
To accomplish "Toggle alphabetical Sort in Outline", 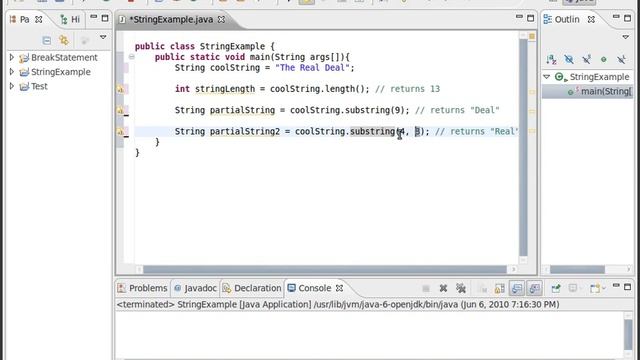I will pos(551,60).
